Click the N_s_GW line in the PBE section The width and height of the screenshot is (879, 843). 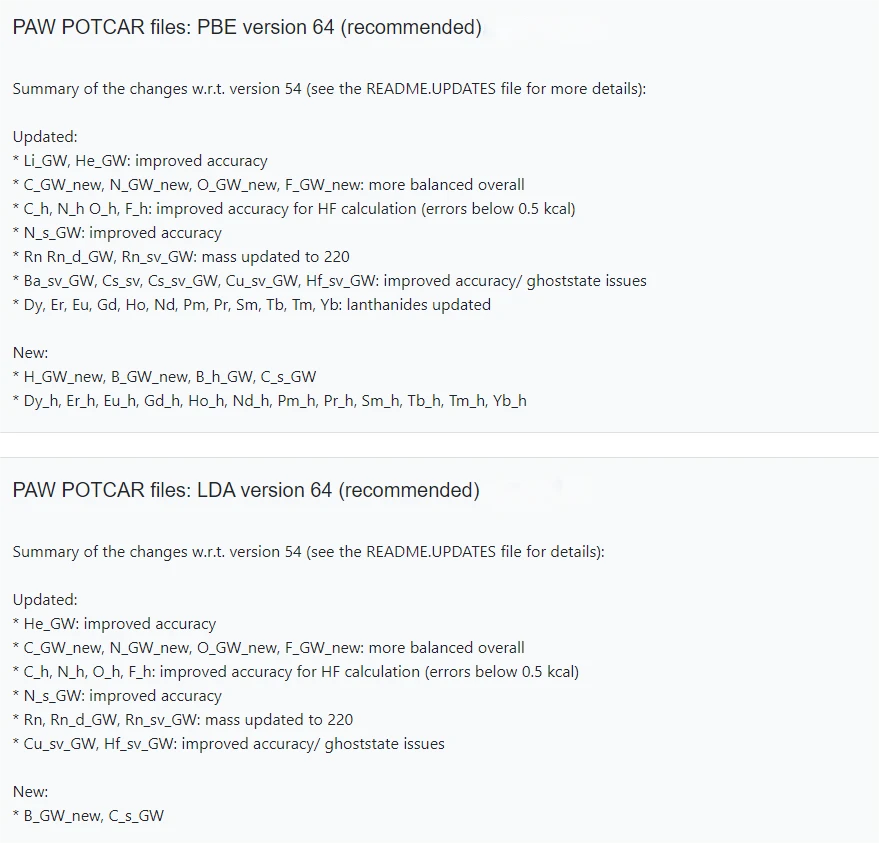[x=117, y=233]
